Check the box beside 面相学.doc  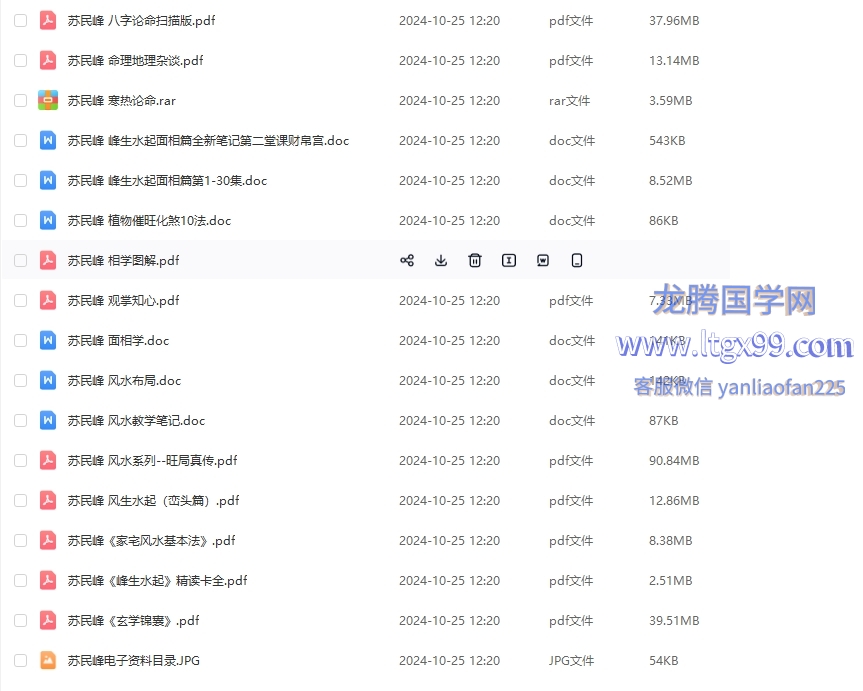[x=20, y=340]
